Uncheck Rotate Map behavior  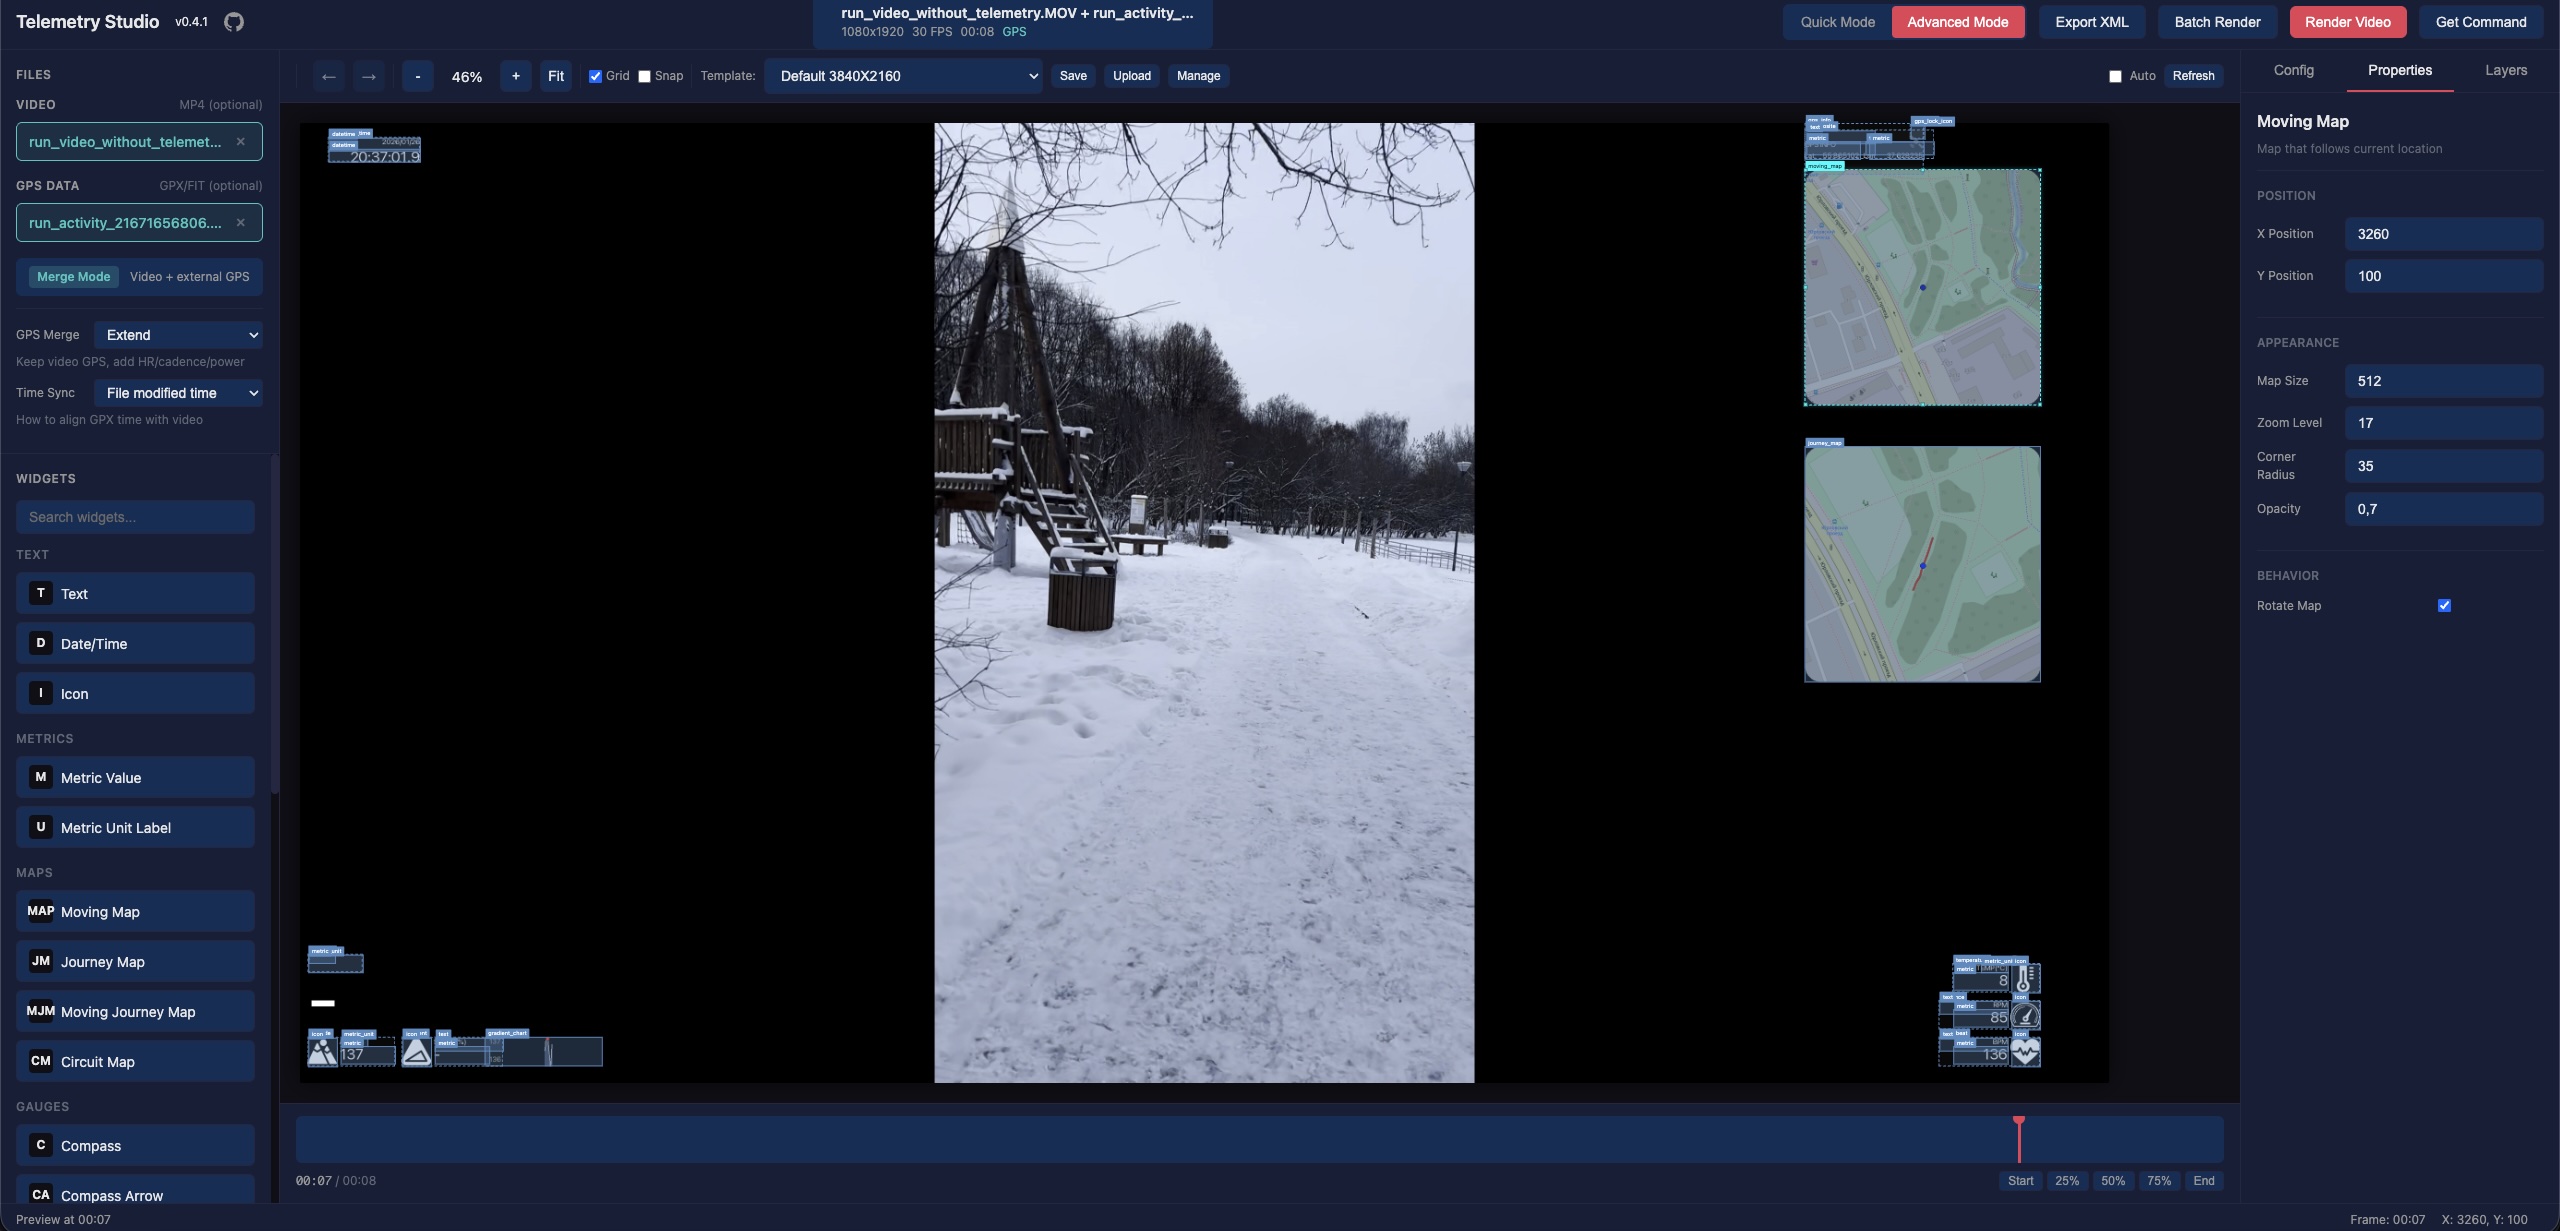coord(2443,605)
